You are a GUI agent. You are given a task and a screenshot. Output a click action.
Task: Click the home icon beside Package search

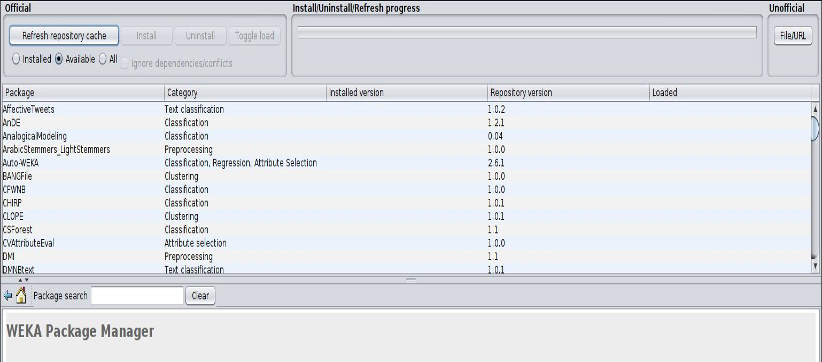pyautogui.click(x=21, y=295)
